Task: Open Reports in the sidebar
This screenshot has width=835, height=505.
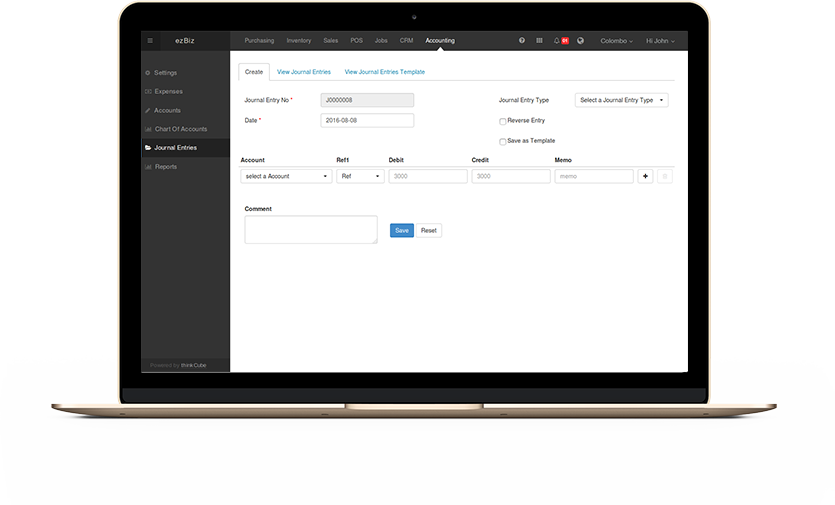Action: (x=166, y=167)
